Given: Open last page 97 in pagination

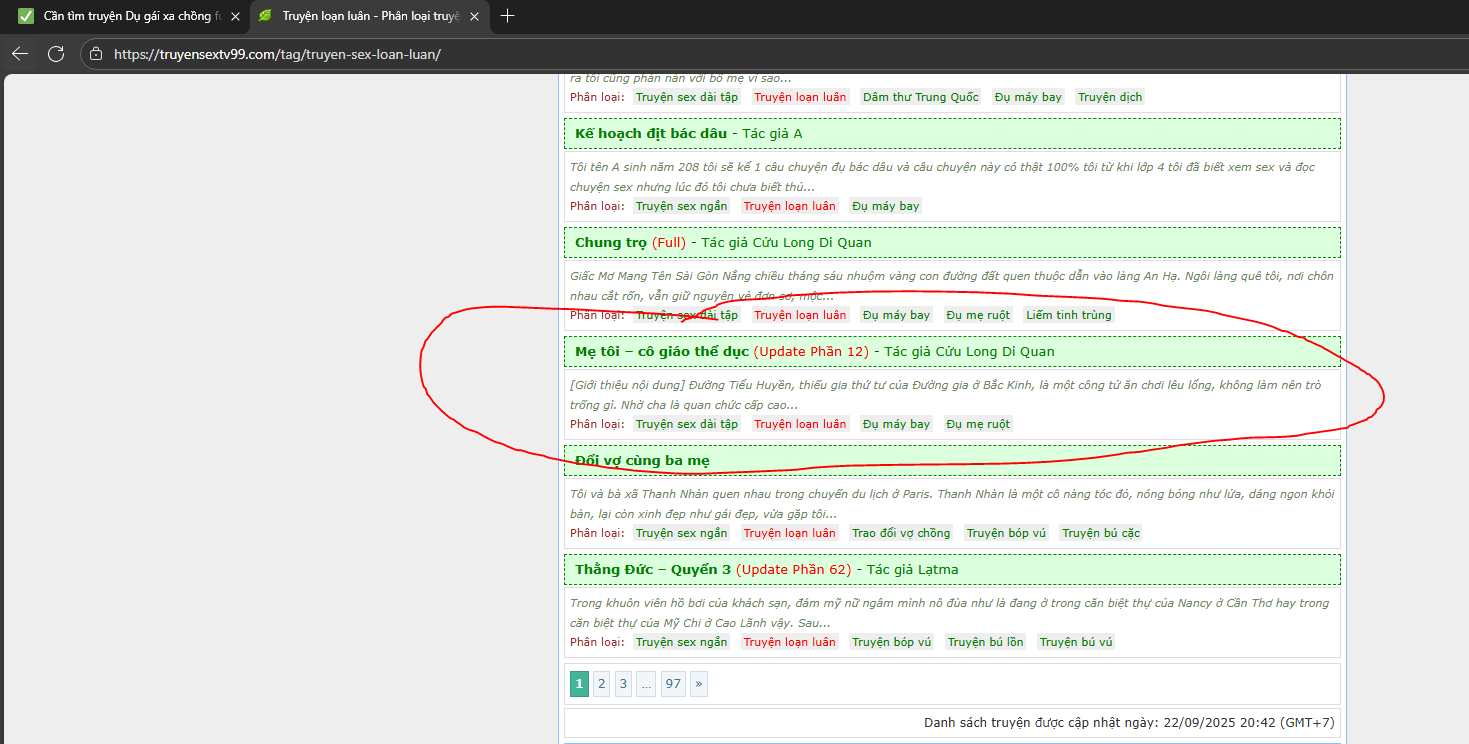Looking at the screenshot, I should click(x=673, y=684).
